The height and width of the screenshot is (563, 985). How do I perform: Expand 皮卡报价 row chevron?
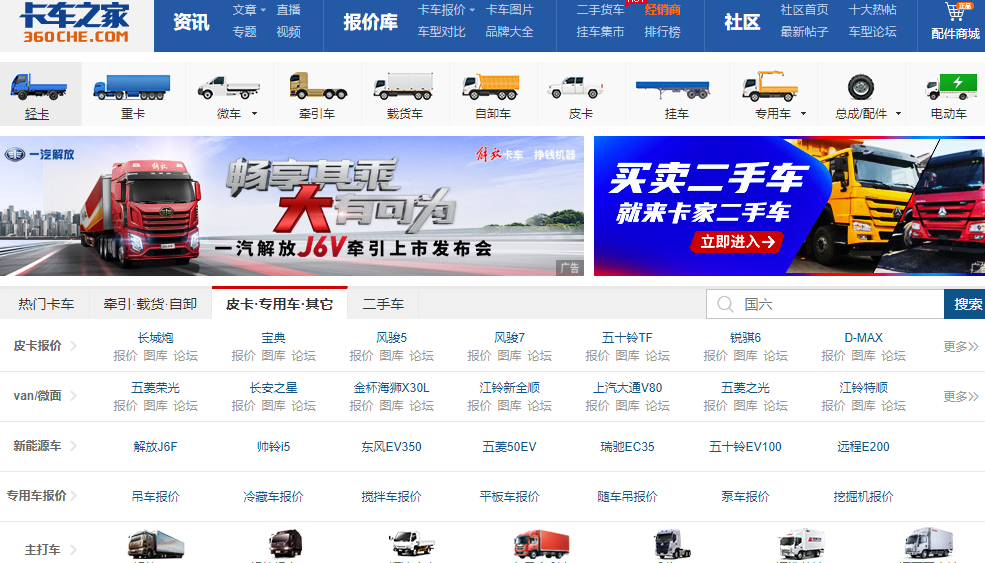tap(73, 346)
